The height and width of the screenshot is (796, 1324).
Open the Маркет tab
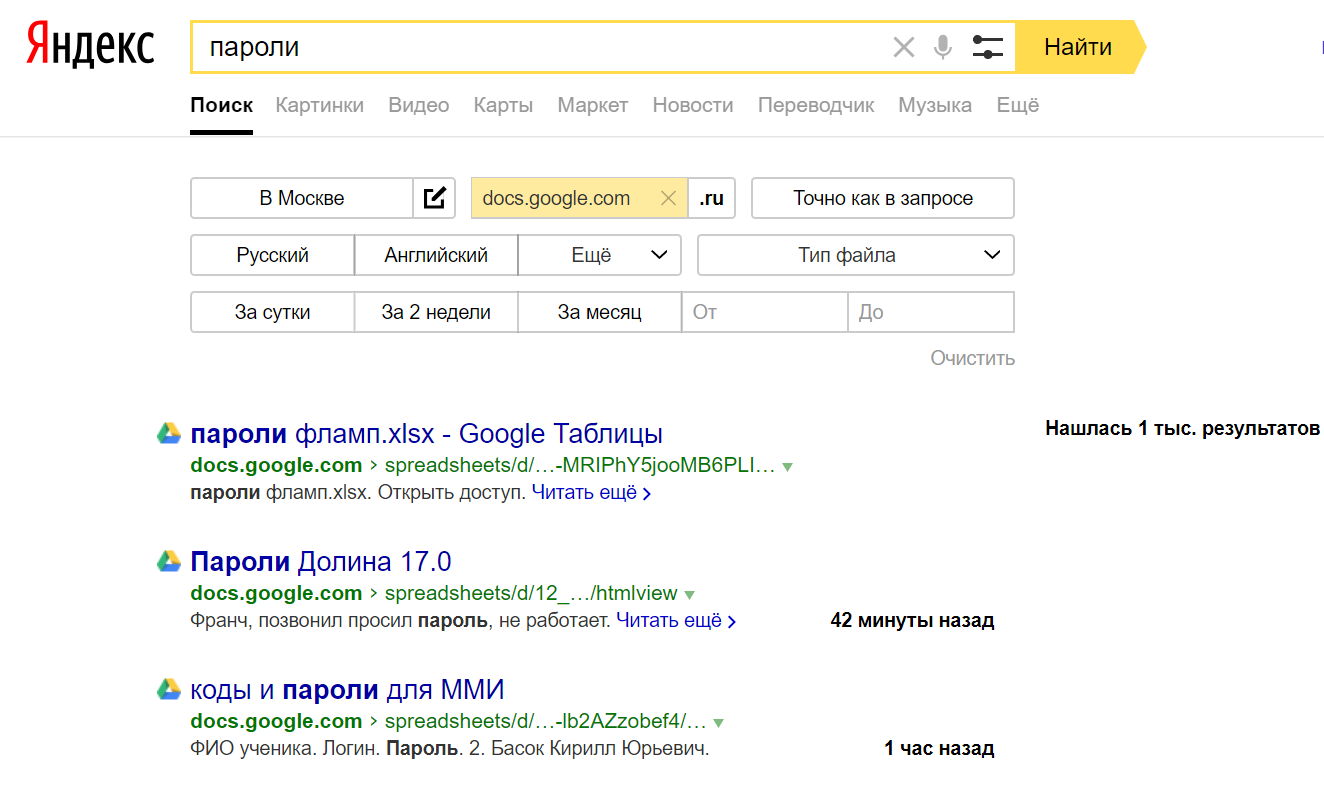593,105
